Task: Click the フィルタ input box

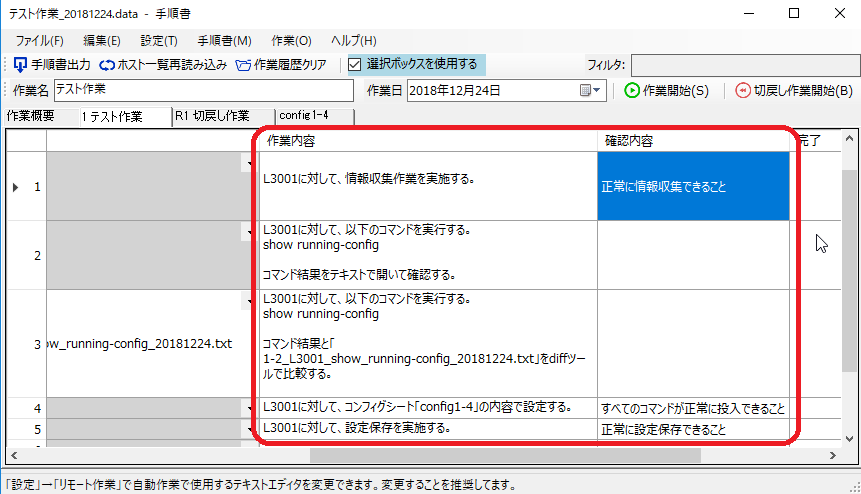Action: point(742,65)
